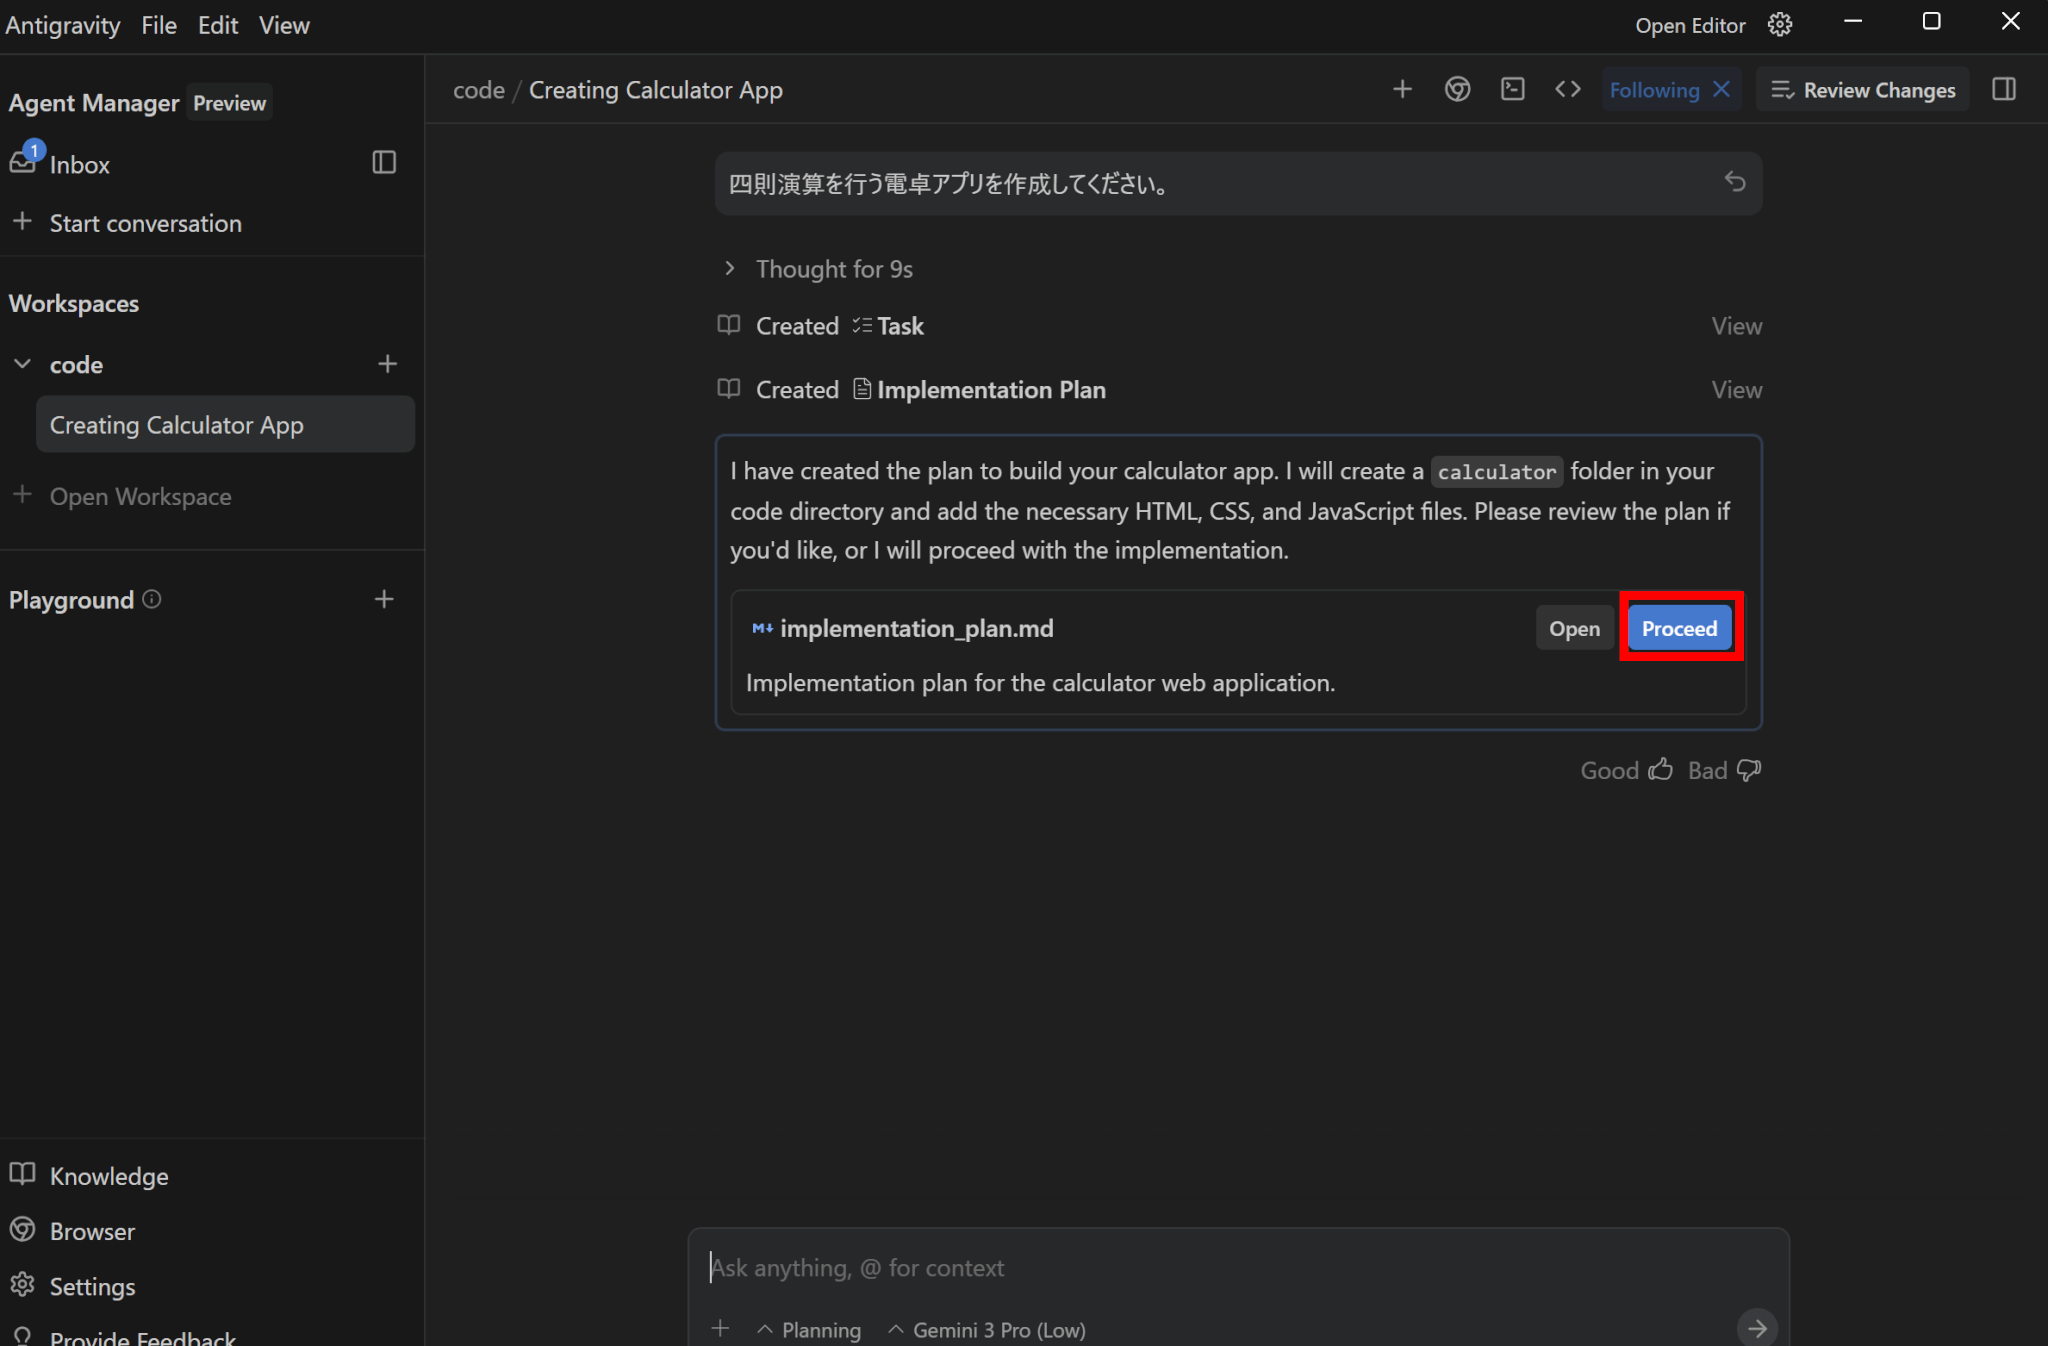The image size is (2048, 1346).
Task: Click the Ask anything input field
Action: click(1200, 1268)
